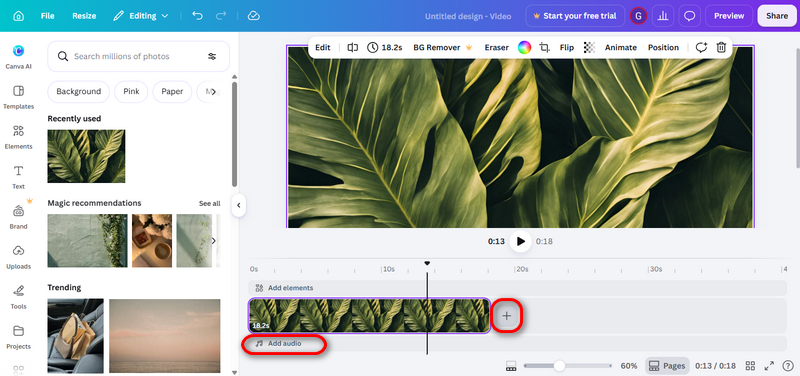Viewport: 800px width, 376px height.
Task: Change the 18.2s duration
Action: pyautogui.click(x=385, y=47)
